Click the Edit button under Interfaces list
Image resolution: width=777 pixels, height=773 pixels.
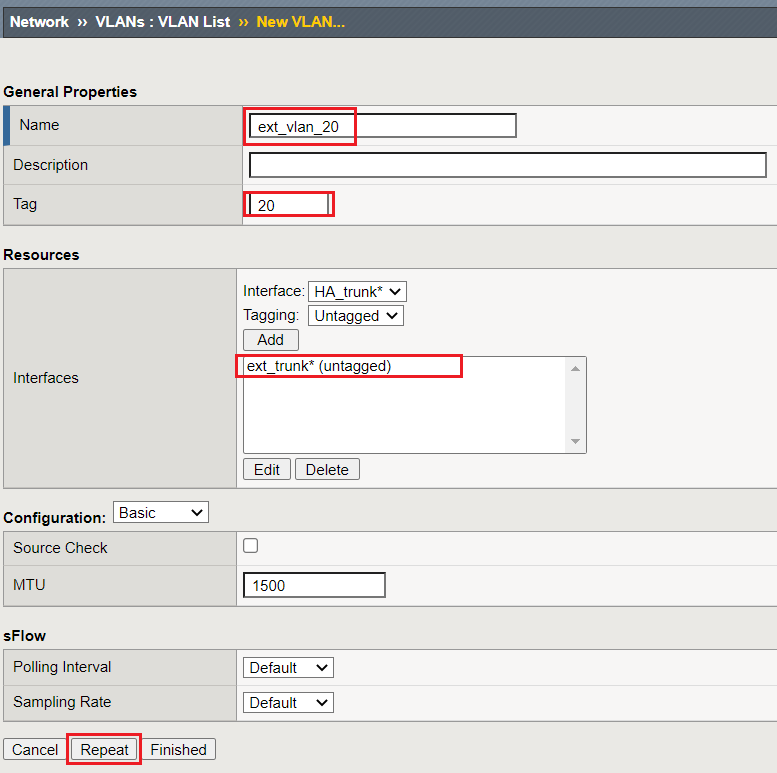point(267,469)
